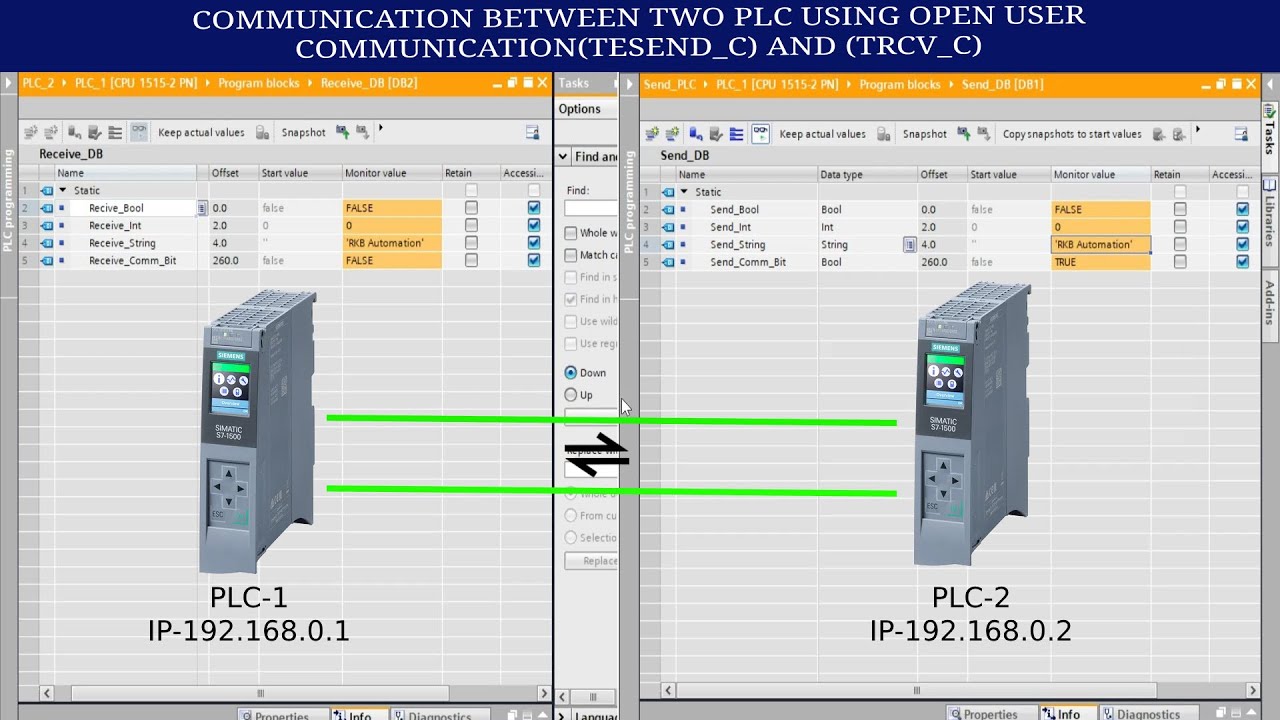Viewport: 1280px width, 720px height.
Task: Click load start values icon in Send_DB toolbar
Action: (x=983, y=134)
